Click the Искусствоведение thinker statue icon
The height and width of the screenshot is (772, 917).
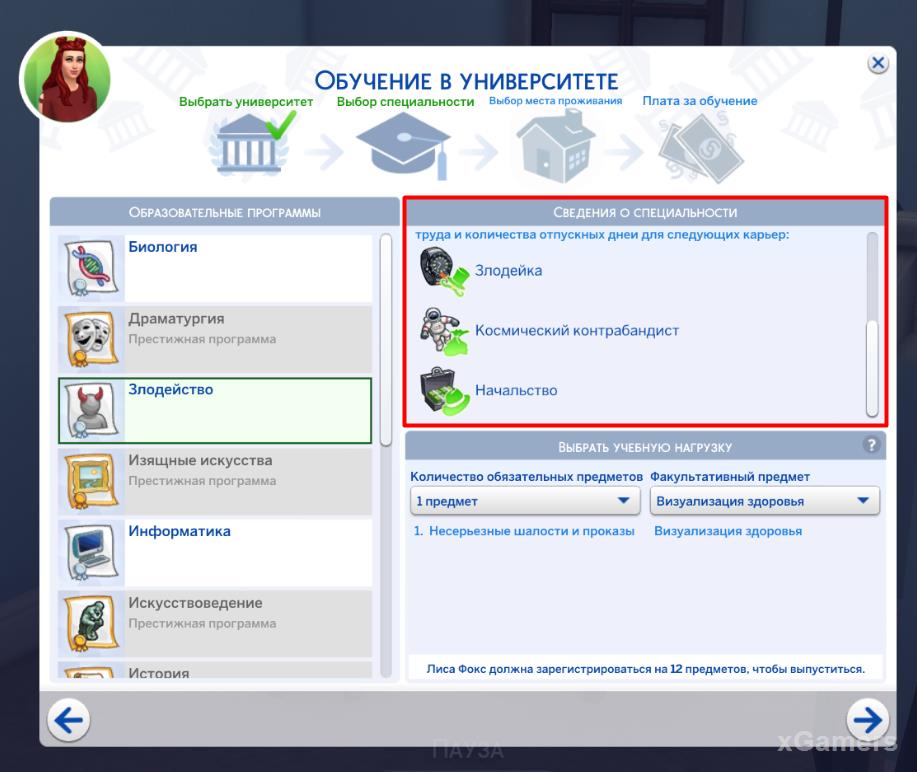tap(91, 623)
